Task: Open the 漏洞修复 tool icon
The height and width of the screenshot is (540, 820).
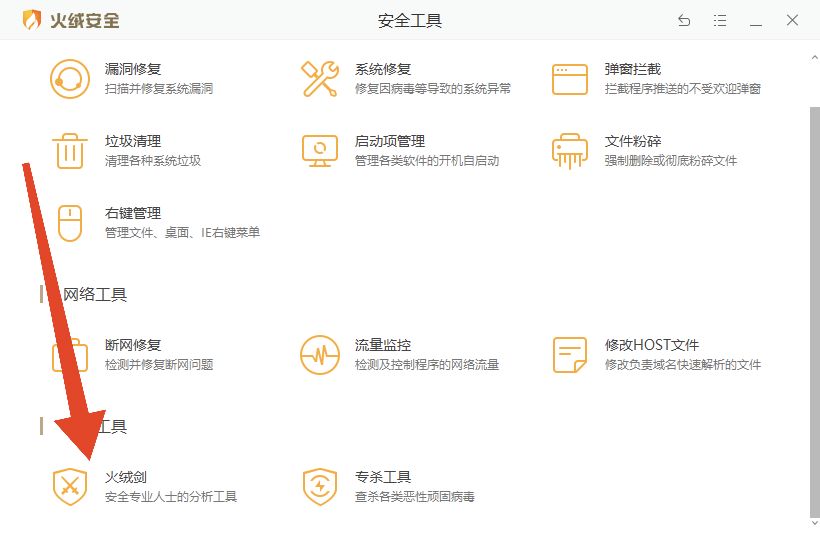Action: pos(70,79)
